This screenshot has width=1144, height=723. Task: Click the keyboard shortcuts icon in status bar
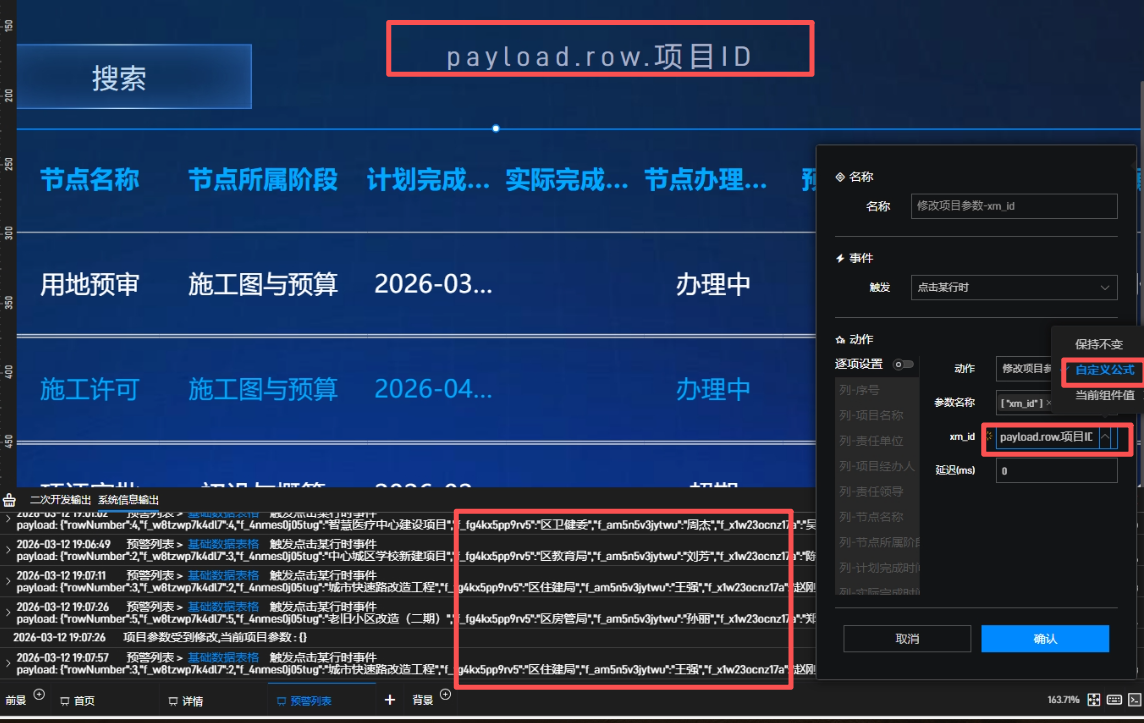pyautogui.click(x=1114, y=700)
